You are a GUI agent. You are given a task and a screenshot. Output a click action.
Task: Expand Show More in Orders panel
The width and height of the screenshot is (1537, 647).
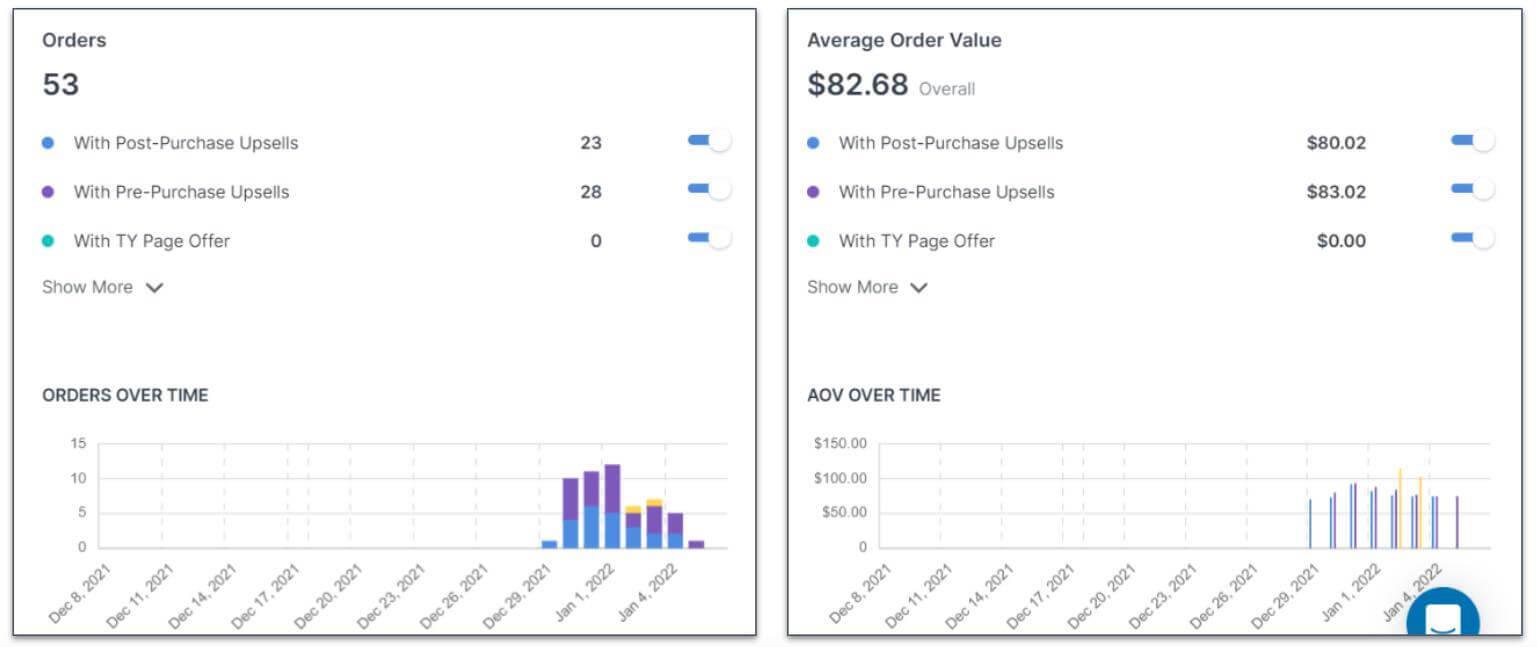102,288
